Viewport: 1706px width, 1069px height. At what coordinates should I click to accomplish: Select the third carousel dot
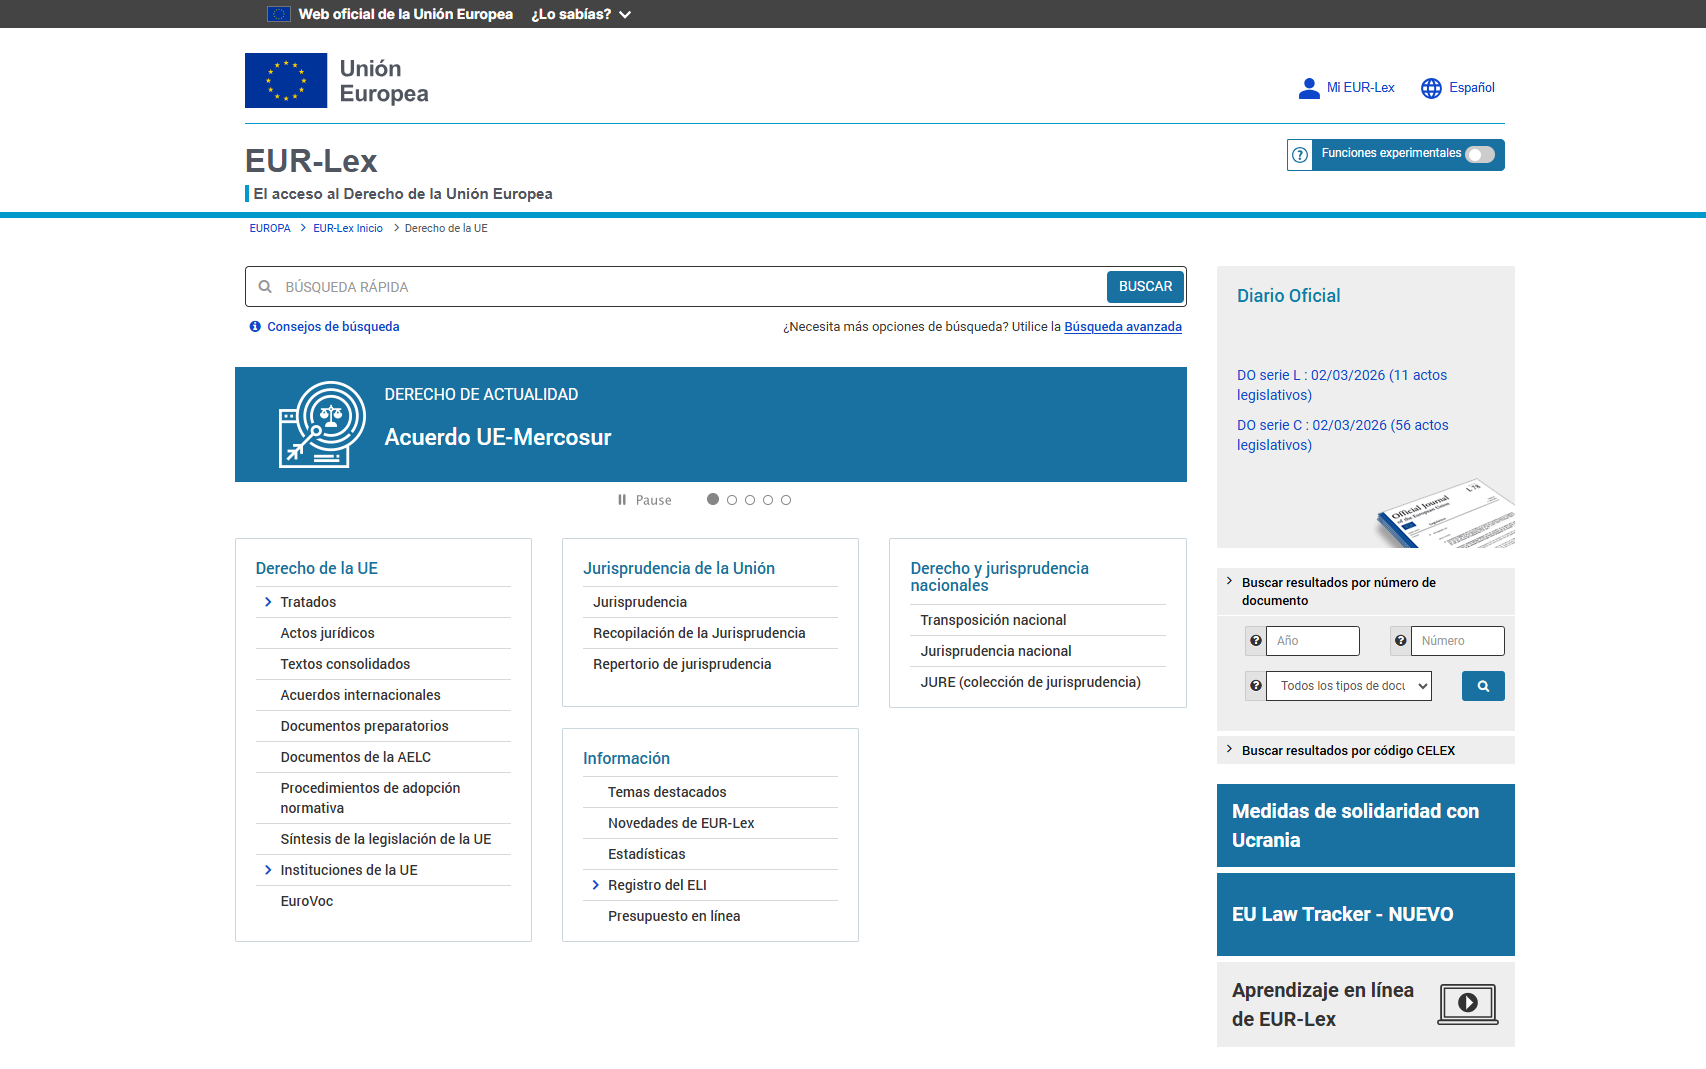point(750,499)
